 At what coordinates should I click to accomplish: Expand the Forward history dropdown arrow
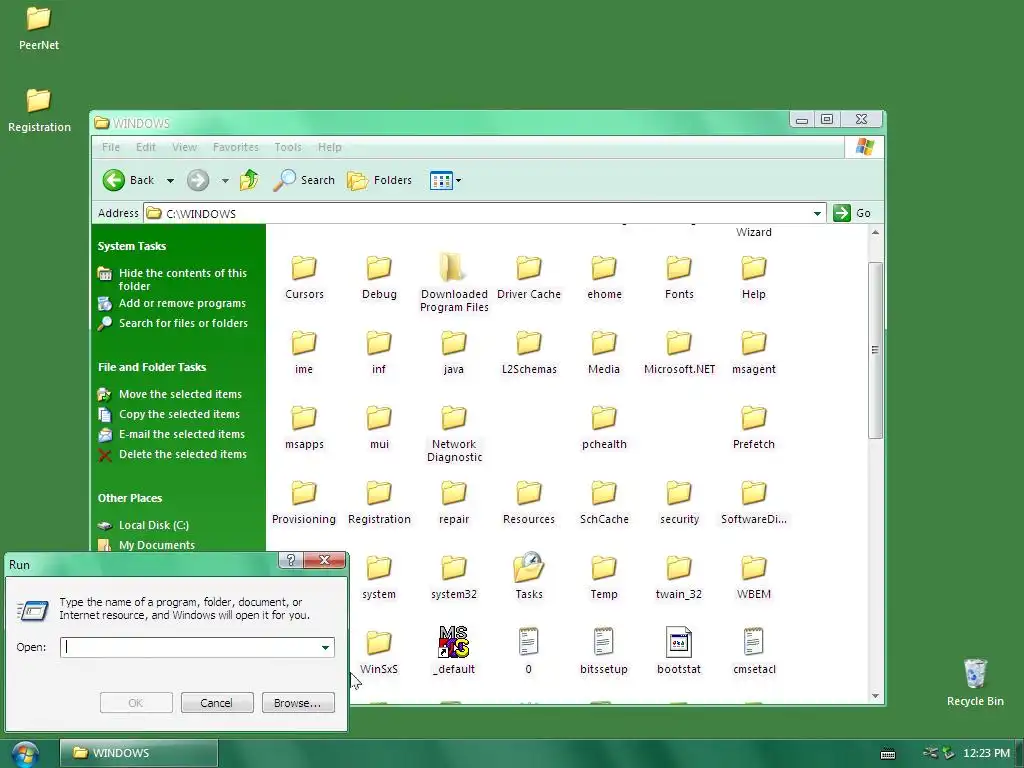coord(225,180)
